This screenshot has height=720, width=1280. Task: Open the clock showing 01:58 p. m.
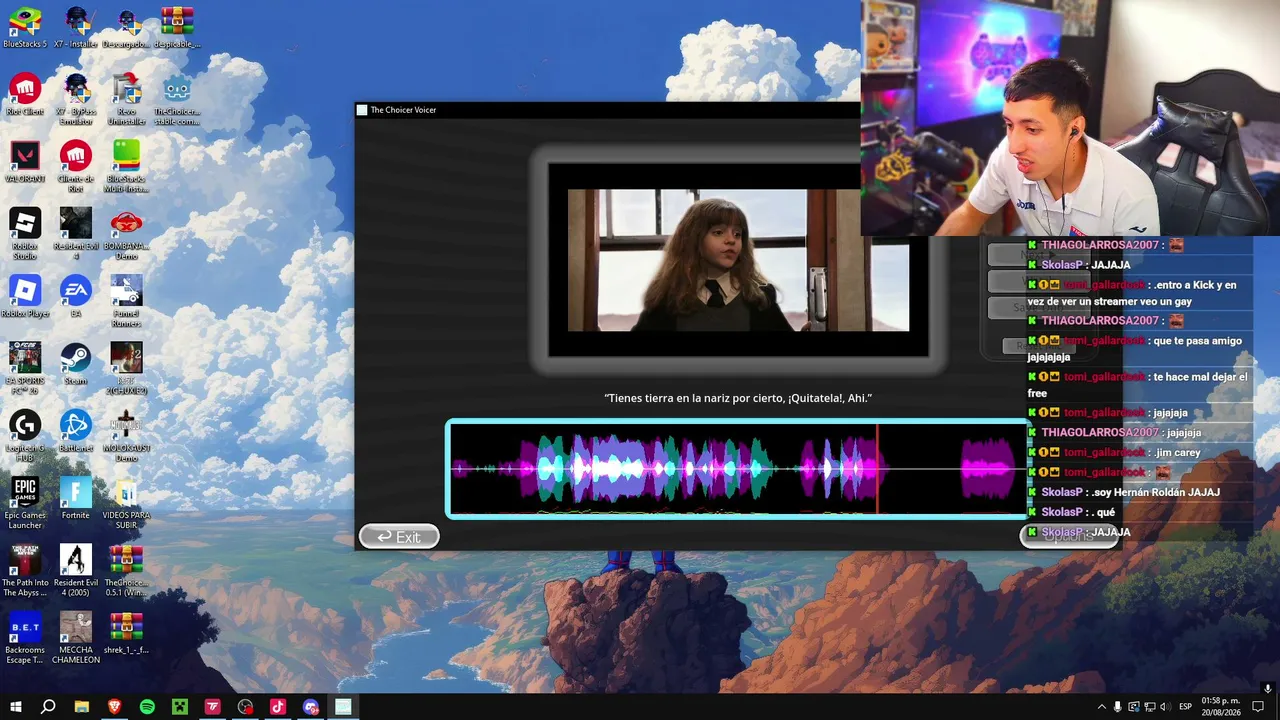[x=1221, y=707]
